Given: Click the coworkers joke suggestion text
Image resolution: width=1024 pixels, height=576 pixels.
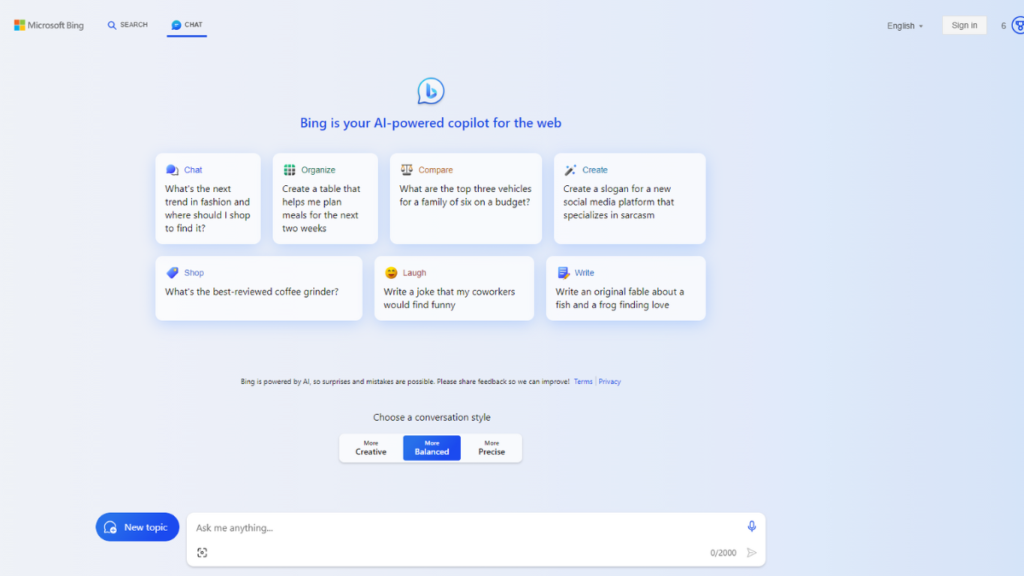Looking at the screenshot, I should tap(449, 298).
